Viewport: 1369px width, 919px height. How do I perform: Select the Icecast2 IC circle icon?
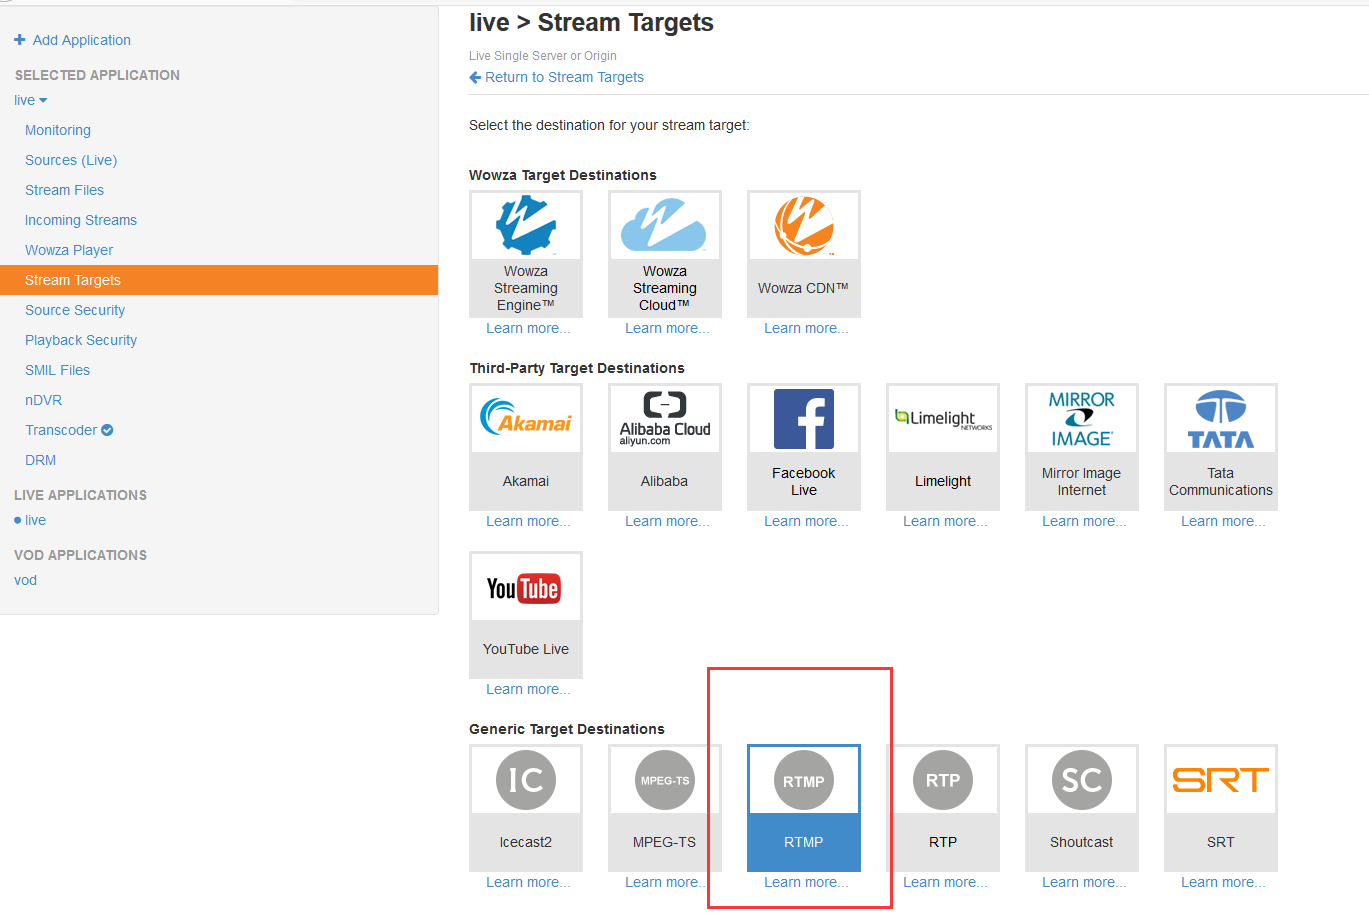click(526, 780)
